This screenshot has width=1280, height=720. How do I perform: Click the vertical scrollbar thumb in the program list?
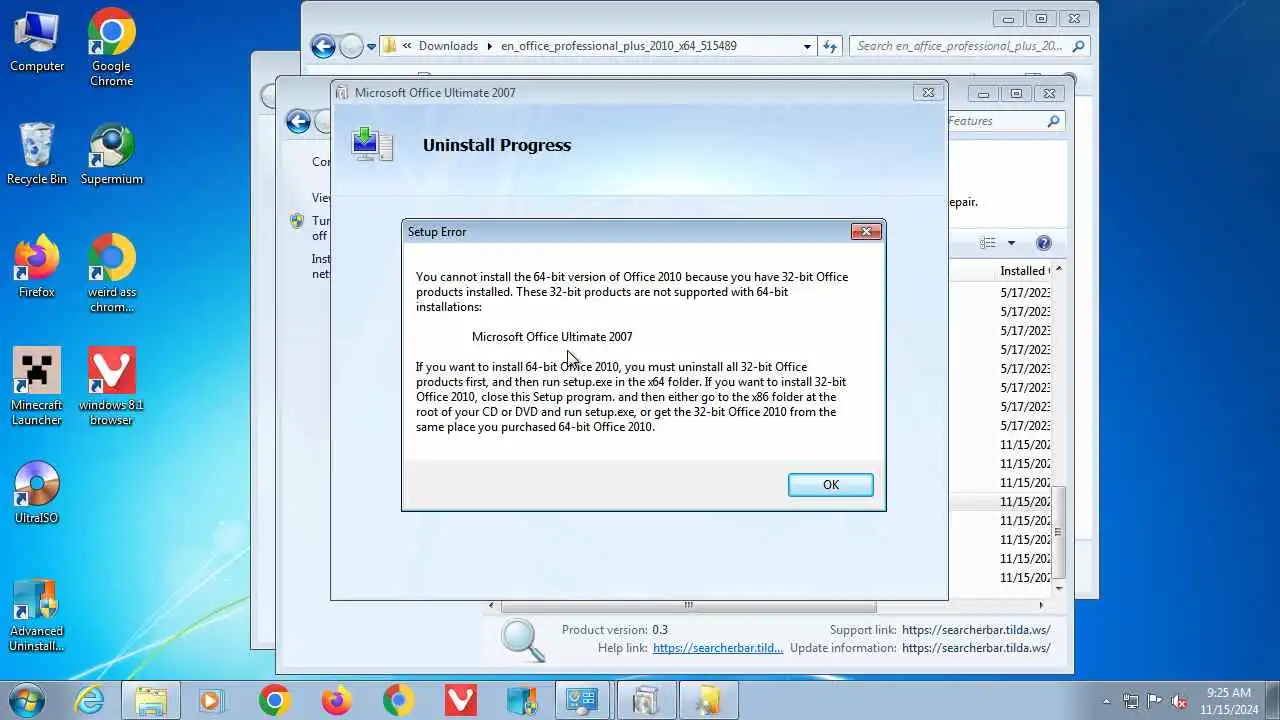(1058, 532)
